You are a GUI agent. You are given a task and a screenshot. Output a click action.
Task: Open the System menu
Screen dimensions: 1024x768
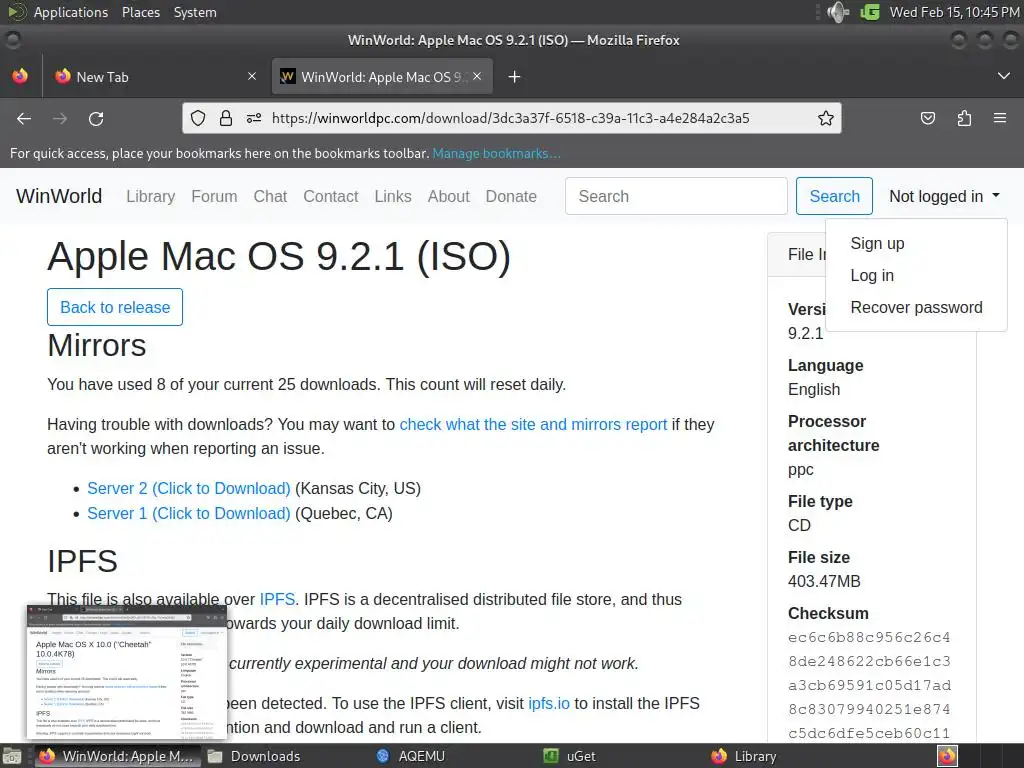tap(195, 12)
